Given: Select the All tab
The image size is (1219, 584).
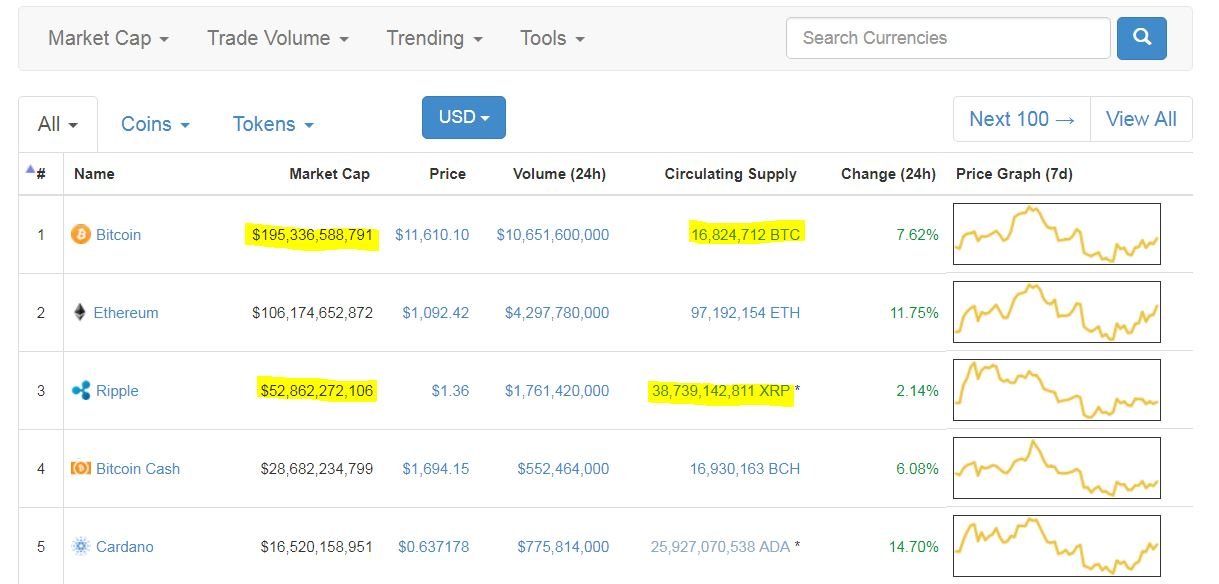Looking at the screenshot, I should click(57, 124).
